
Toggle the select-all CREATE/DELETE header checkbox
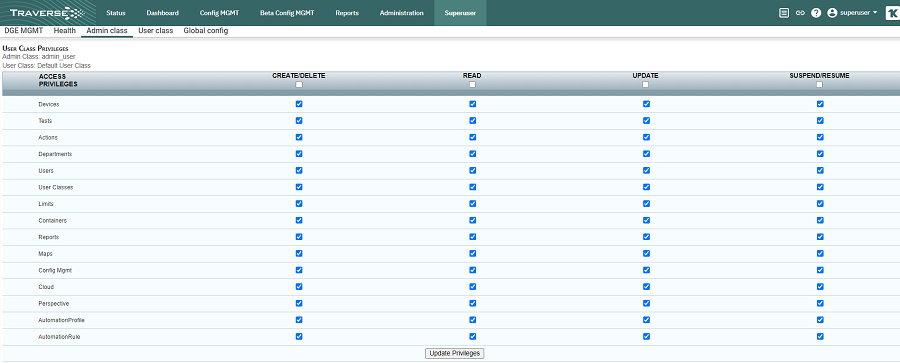(299, 84)
